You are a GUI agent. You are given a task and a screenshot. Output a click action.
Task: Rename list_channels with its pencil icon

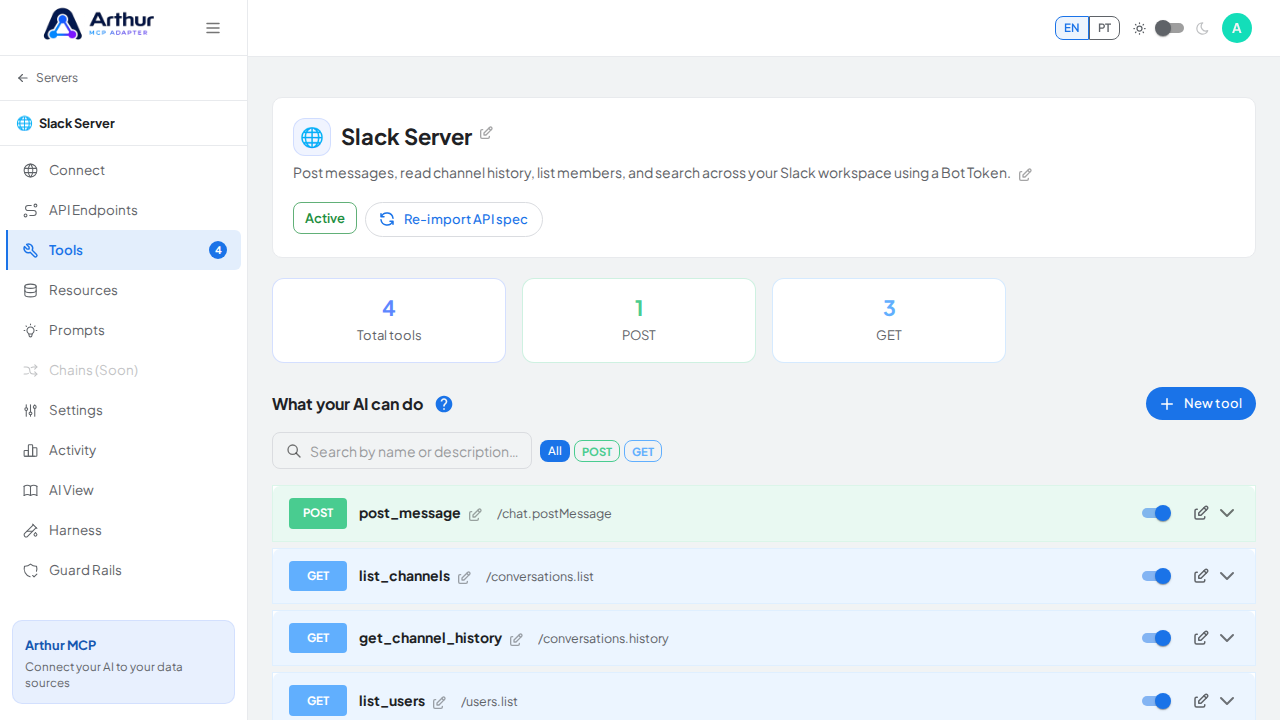pos(464,578)
